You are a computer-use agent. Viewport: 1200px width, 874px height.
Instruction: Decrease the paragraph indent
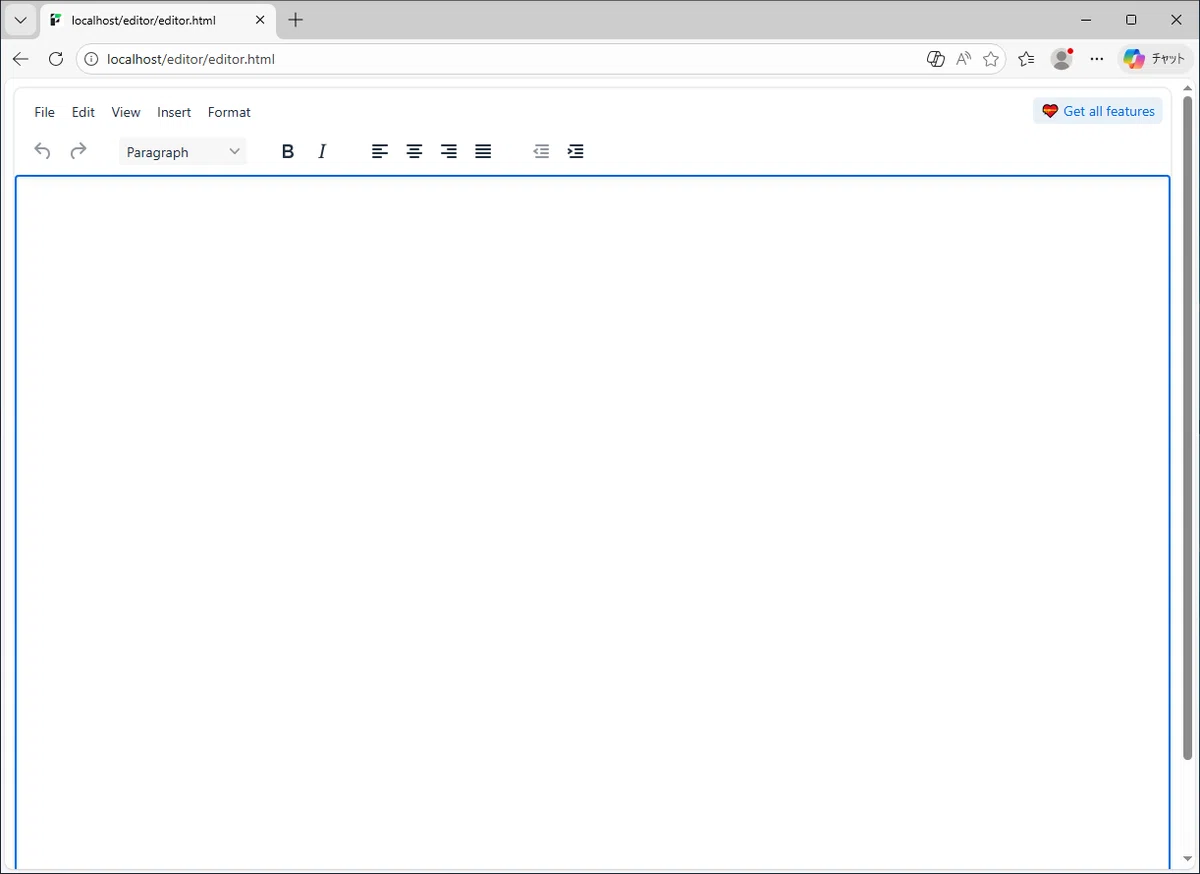pyautogui.click(x=541, y=152)
